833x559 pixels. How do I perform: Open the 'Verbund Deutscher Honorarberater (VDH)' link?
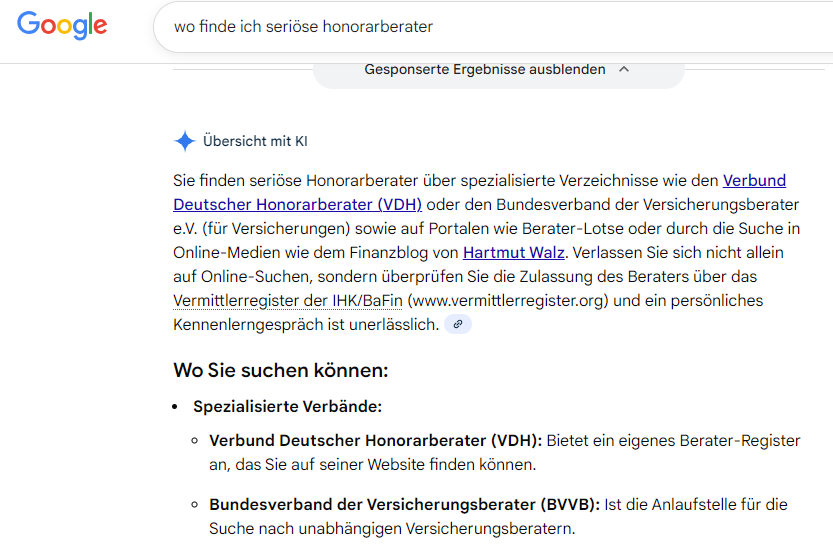[x=297, y=204]
